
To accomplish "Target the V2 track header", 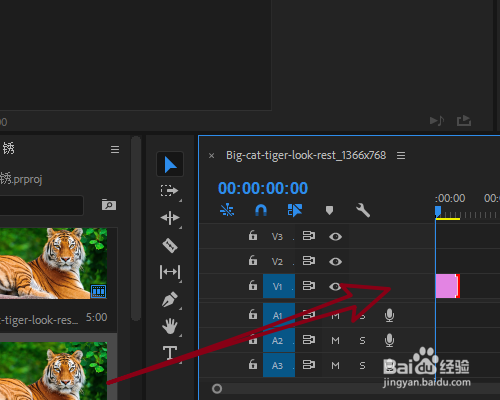I will point(277,261).
